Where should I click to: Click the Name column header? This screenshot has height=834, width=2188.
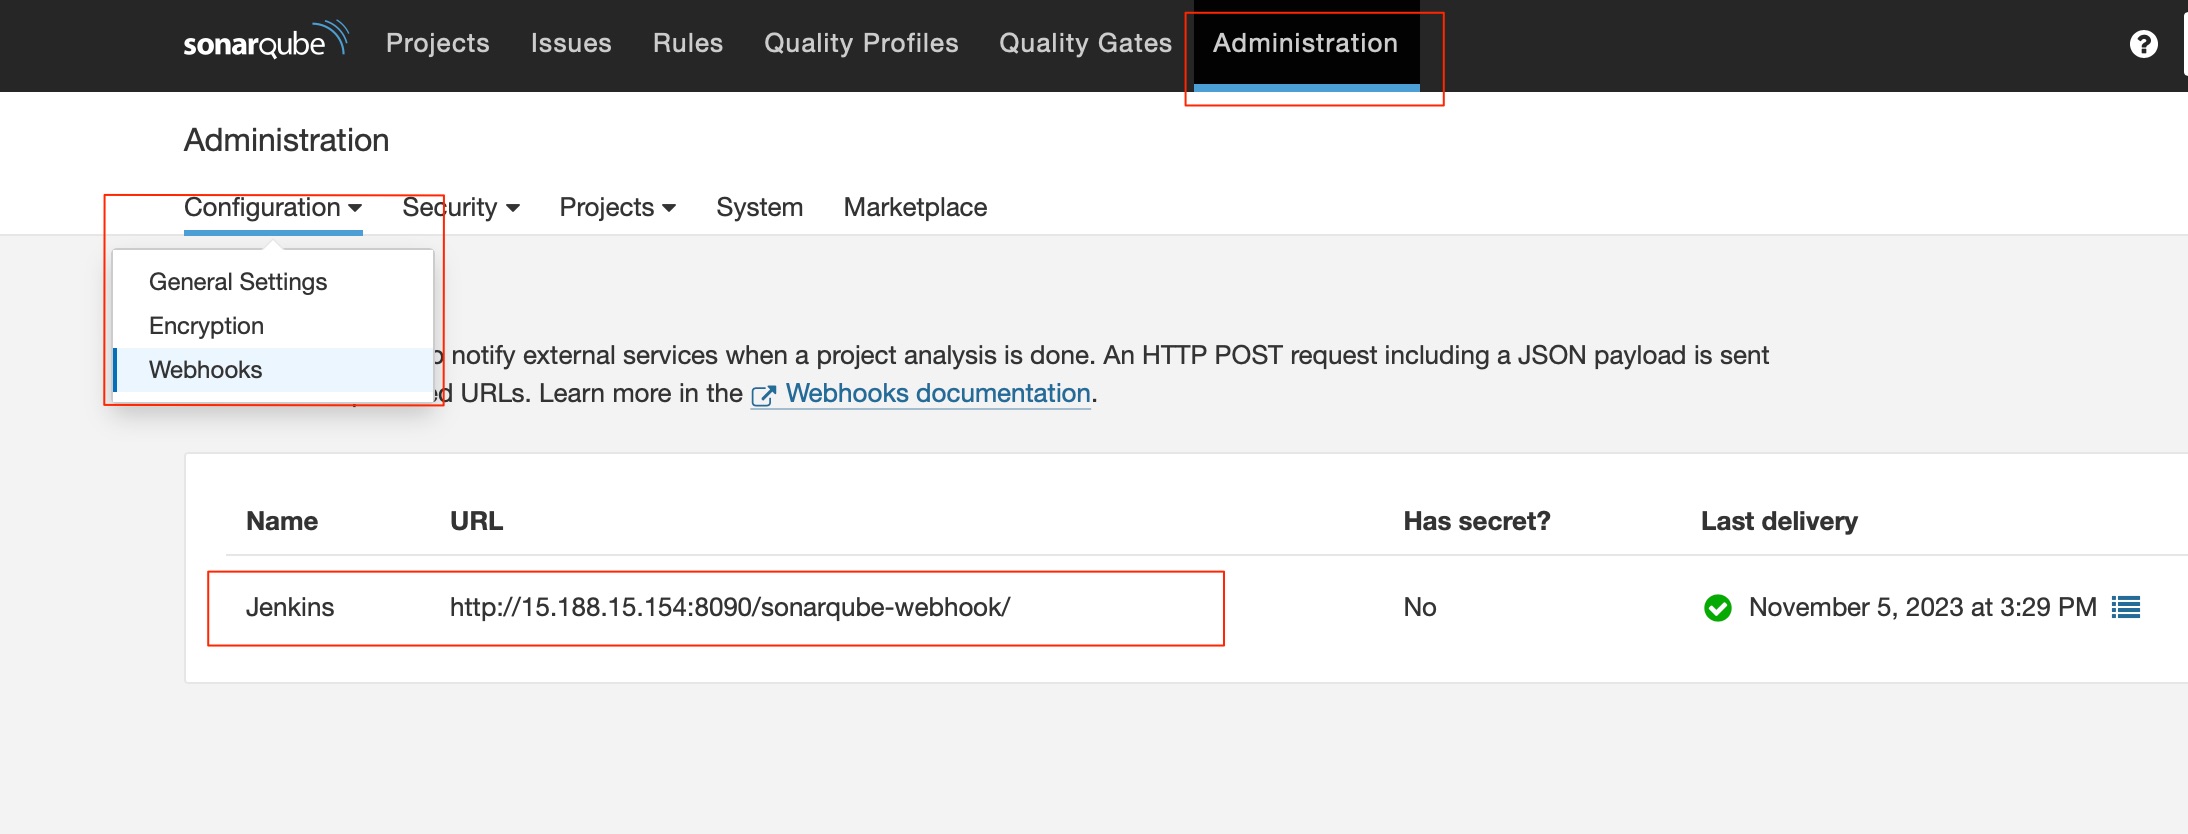tap(282, 521)
